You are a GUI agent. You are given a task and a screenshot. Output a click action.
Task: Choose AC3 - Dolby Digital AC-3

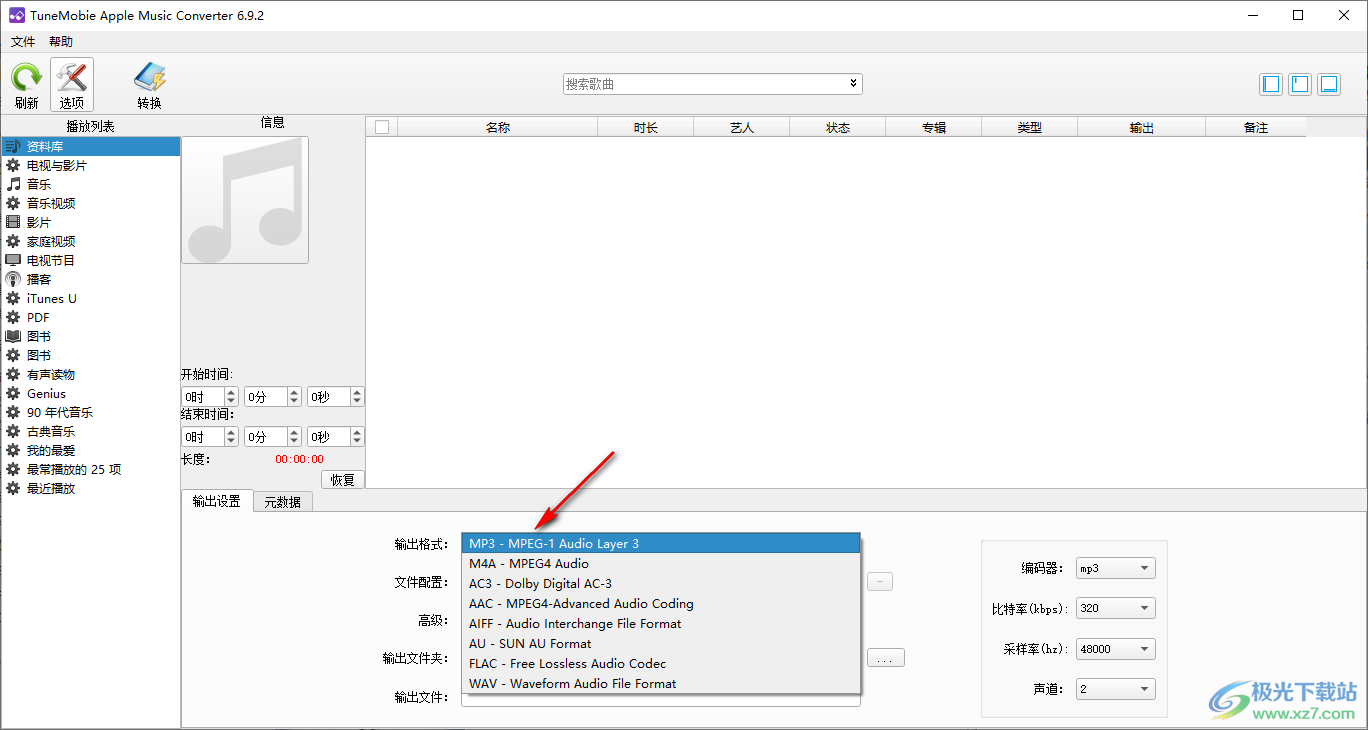661,583
